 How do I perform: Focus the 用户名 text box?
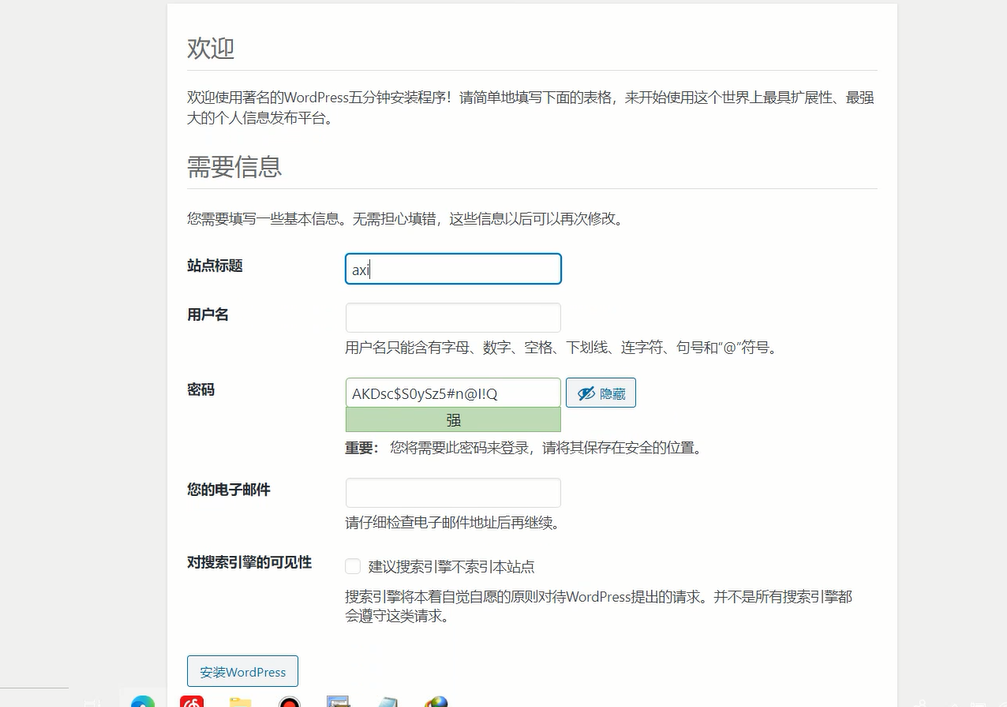point(453,318)
